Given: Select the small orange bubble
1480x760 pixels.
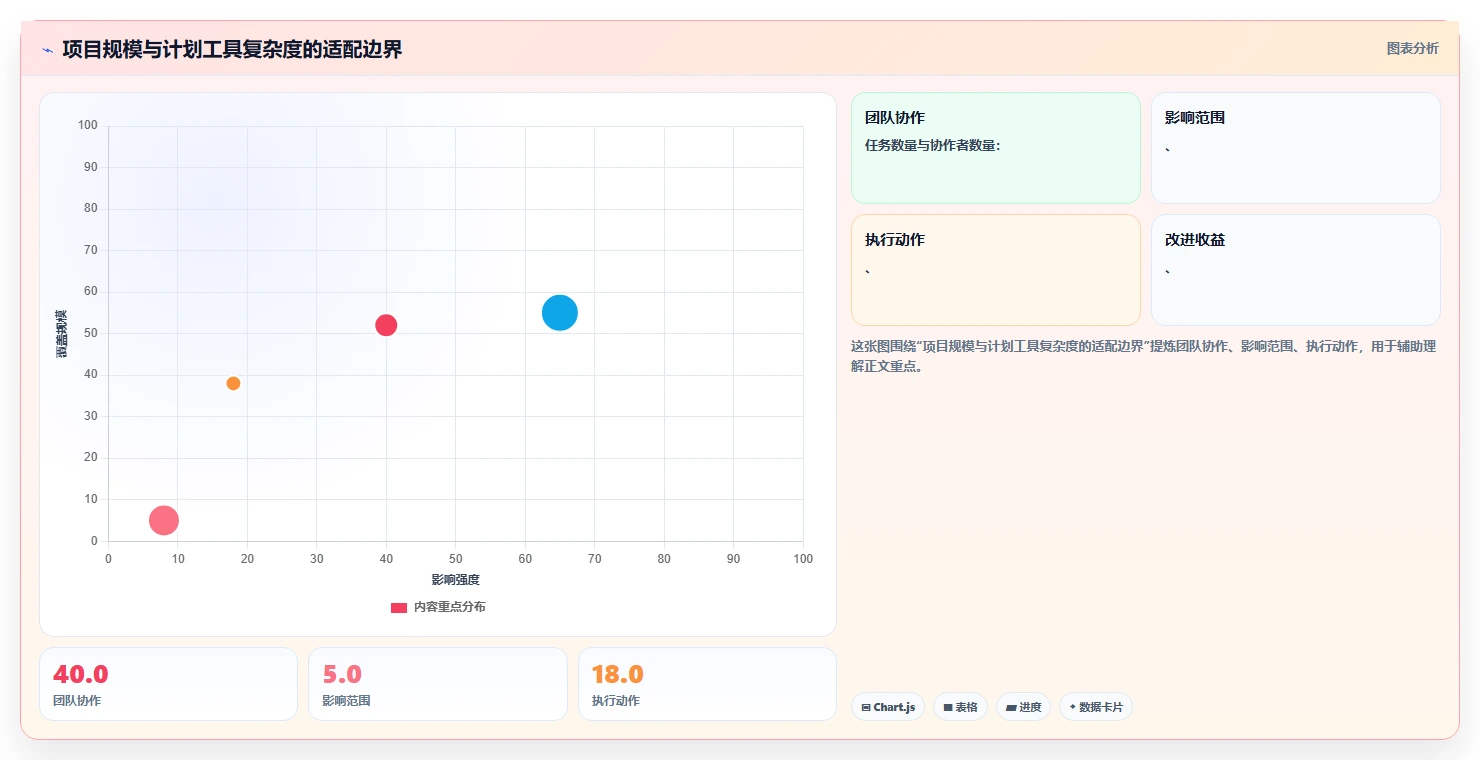Looking at the screenshot, I should click(233, 383).
